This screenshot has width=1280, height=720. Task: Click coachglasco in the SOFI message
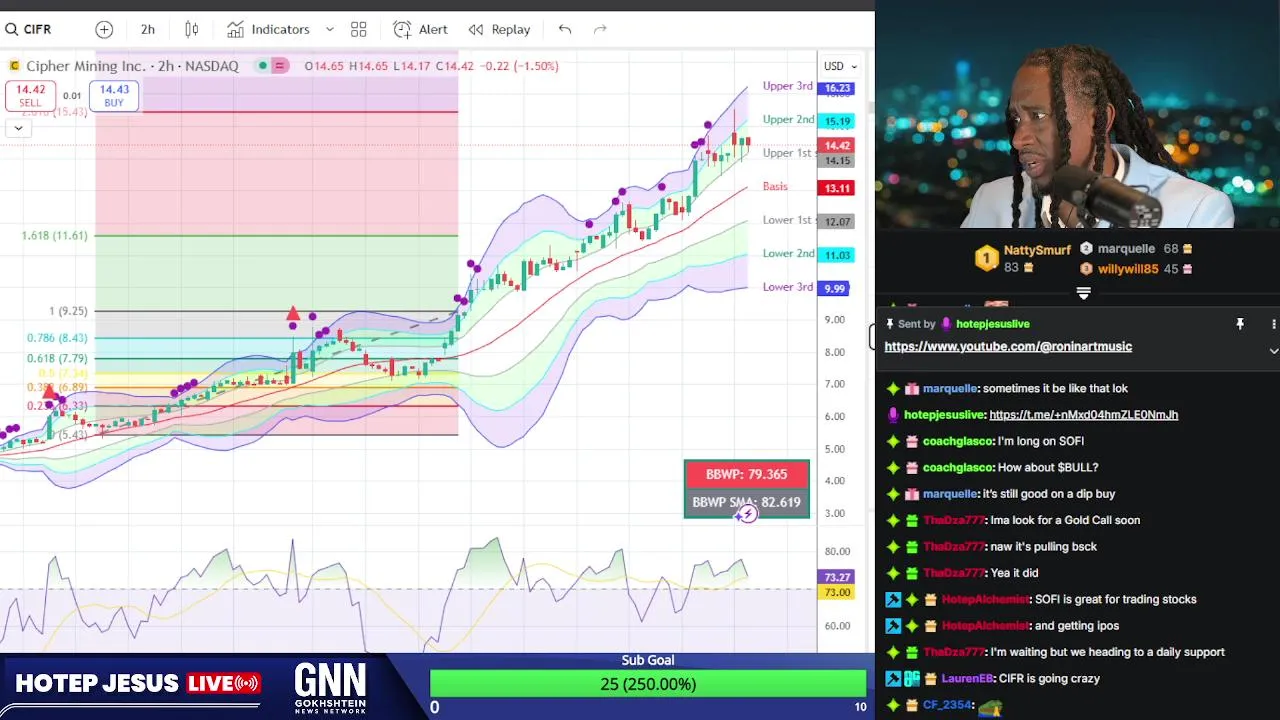958,441
